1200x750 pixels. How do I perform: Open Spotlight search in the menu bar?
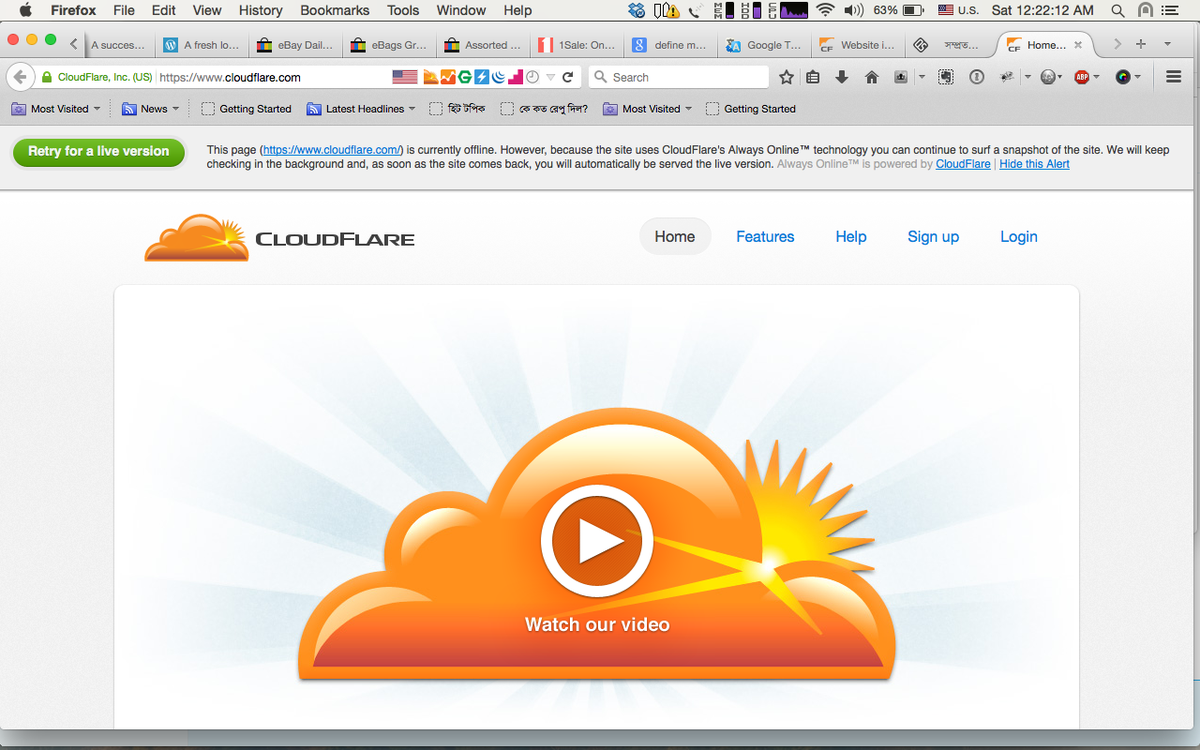point(1118,10)
